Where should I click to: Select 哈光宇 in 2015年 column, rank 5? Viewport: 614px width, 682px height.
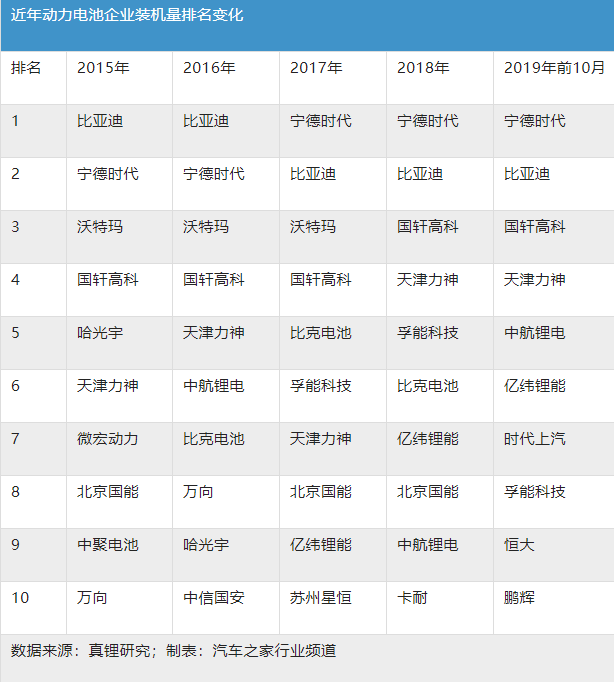coord(100,333)
